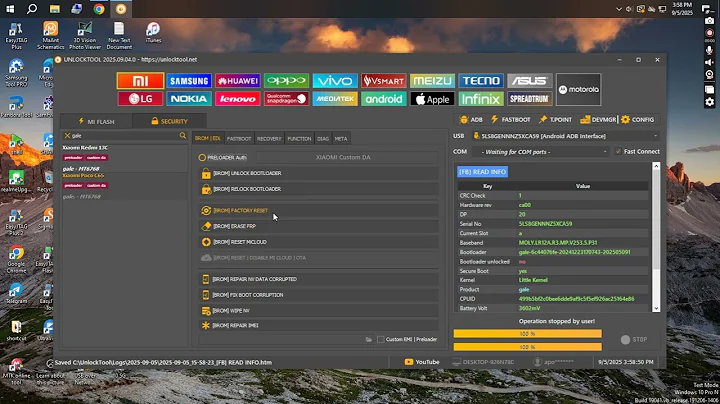The width and height of the screenshot is (720, 404).
Task: Choose the Lenovo brand tile
Action: click(x=237, y=99)
